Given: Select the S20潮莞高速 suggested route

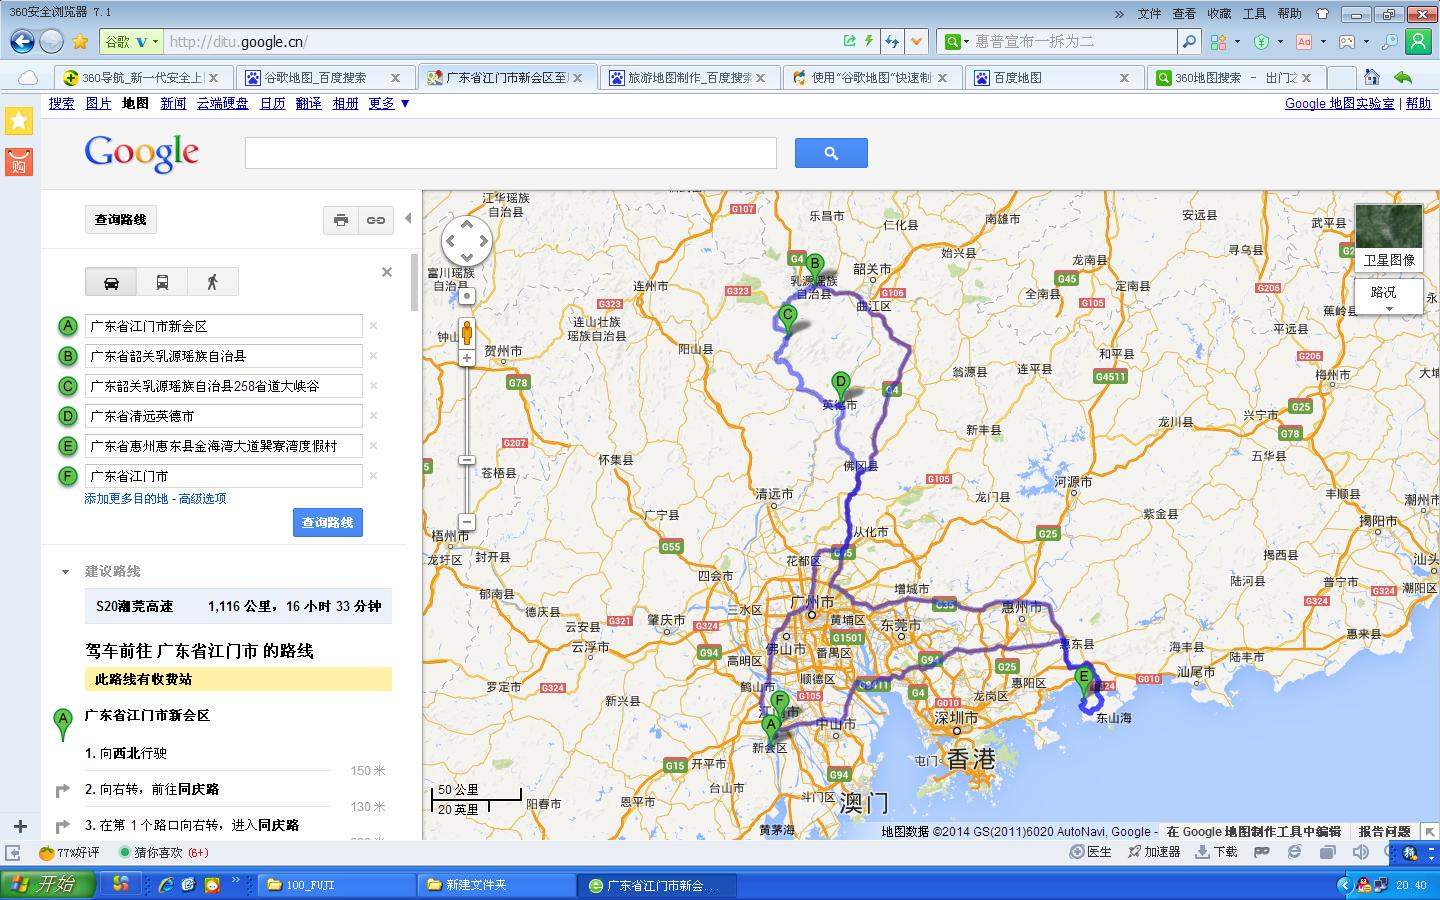Looking at the screenshot, I should 238,606.
